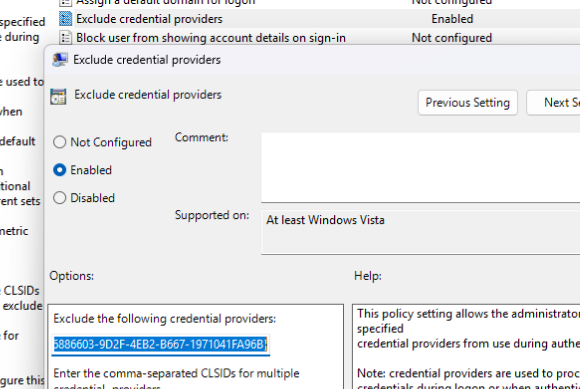Go to the Next Setting

554,102
